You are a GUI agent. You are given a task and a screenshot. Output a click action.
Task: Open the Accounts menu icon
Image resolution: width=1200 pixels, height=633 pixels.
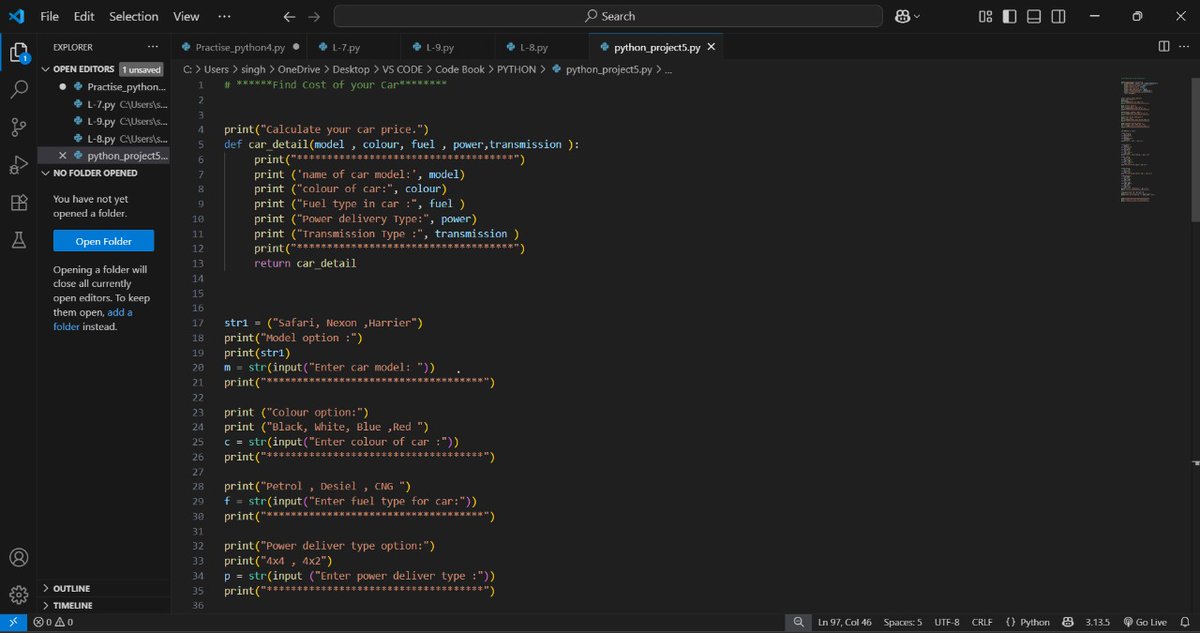(18, 557)
